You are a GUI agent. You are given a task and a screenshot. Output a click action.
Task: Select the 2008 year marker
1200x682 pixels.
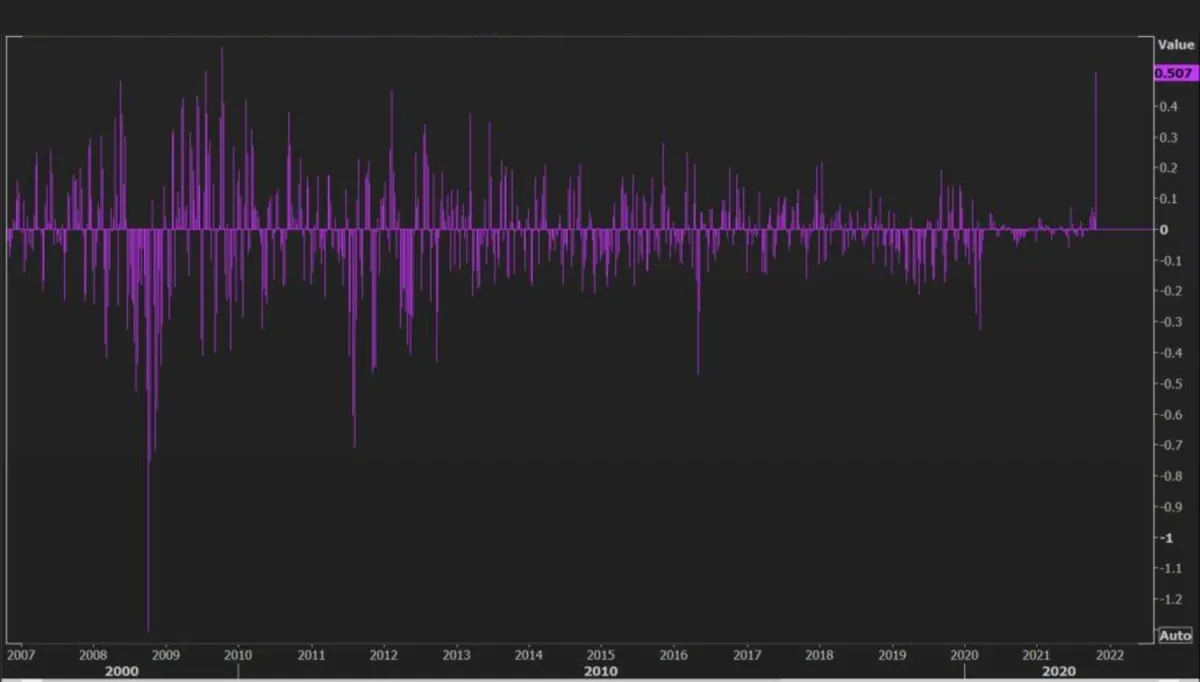point(93,655)
